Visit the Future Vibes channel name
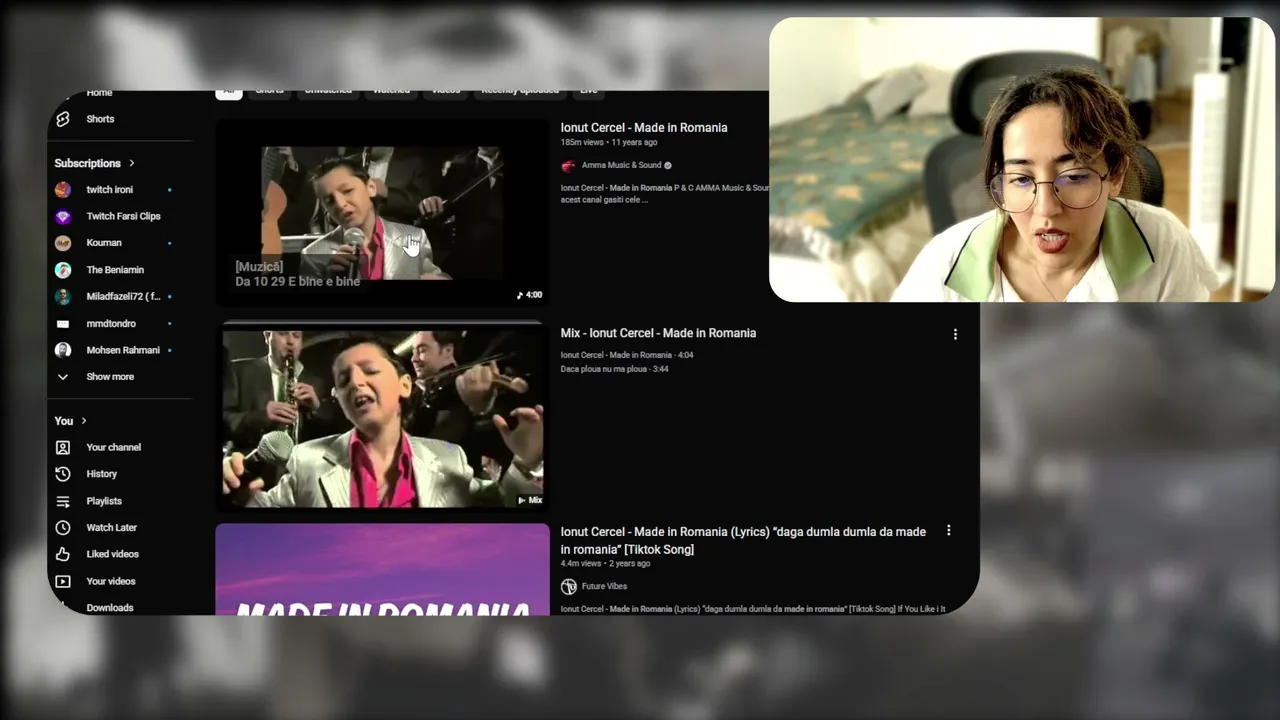 click(x=604, y=586)
